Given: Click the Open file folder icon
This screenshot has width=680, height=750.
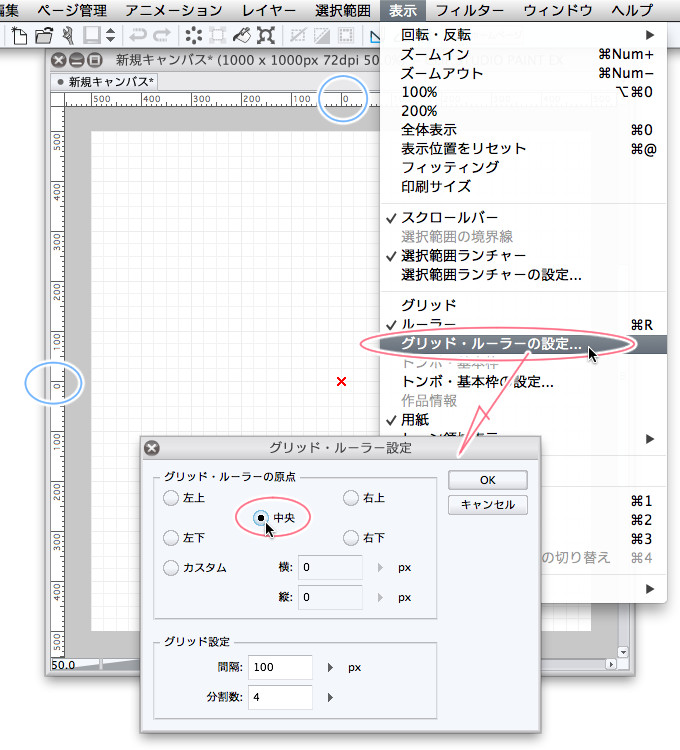Looking at the screenshot, I should coord(44,35).
